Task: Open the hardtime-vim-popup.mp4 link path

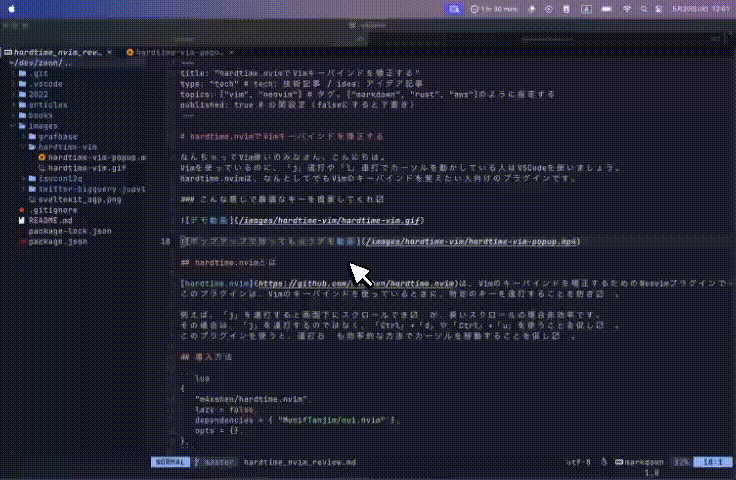Action: click(471, 242)
